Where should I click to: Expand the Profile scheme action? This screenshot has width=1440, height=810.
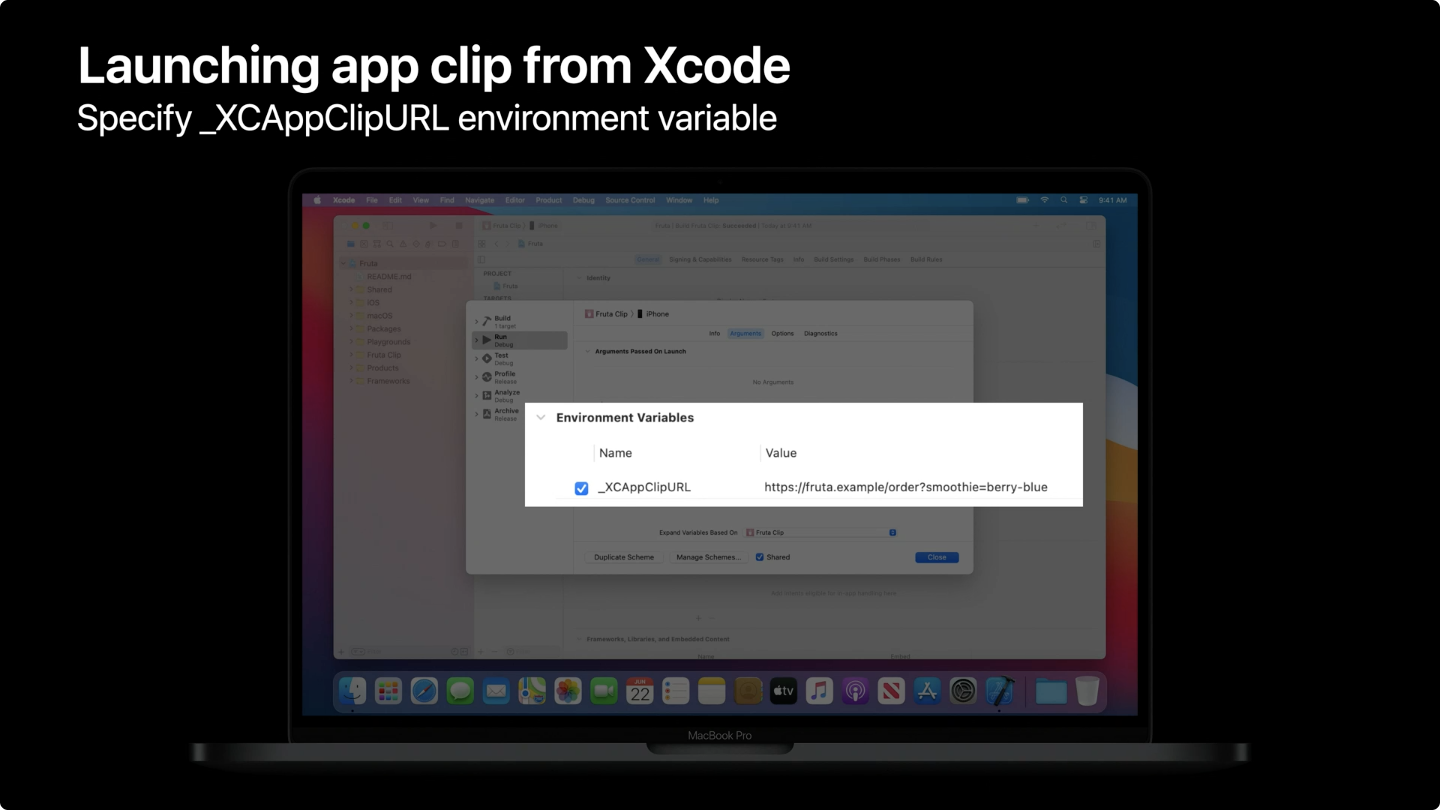tap(477, 377)
